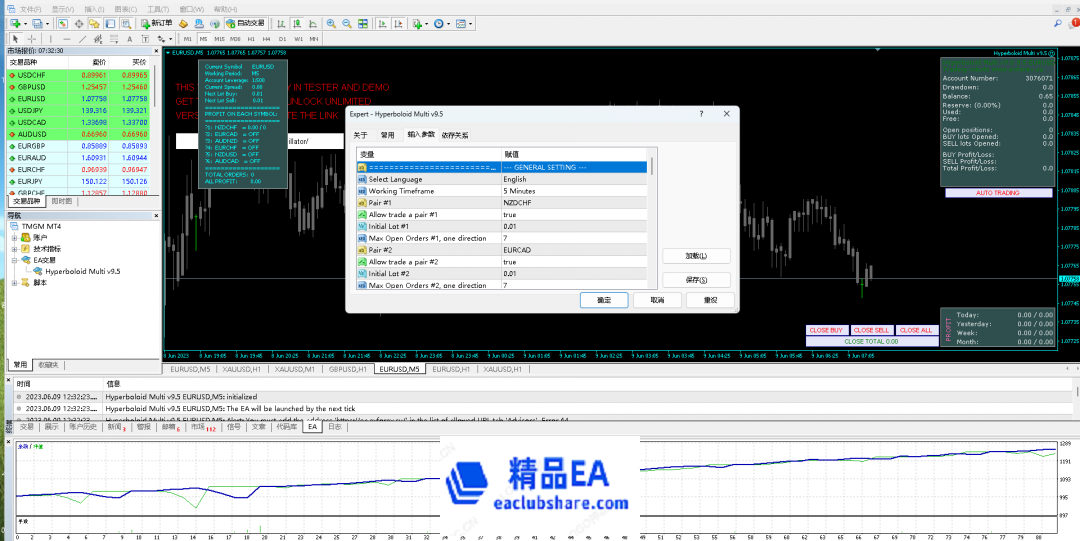The width and height of the screenshot is (1080, 541).
Task: Collapse the EA交易 tree node
Action: [14, 260]
